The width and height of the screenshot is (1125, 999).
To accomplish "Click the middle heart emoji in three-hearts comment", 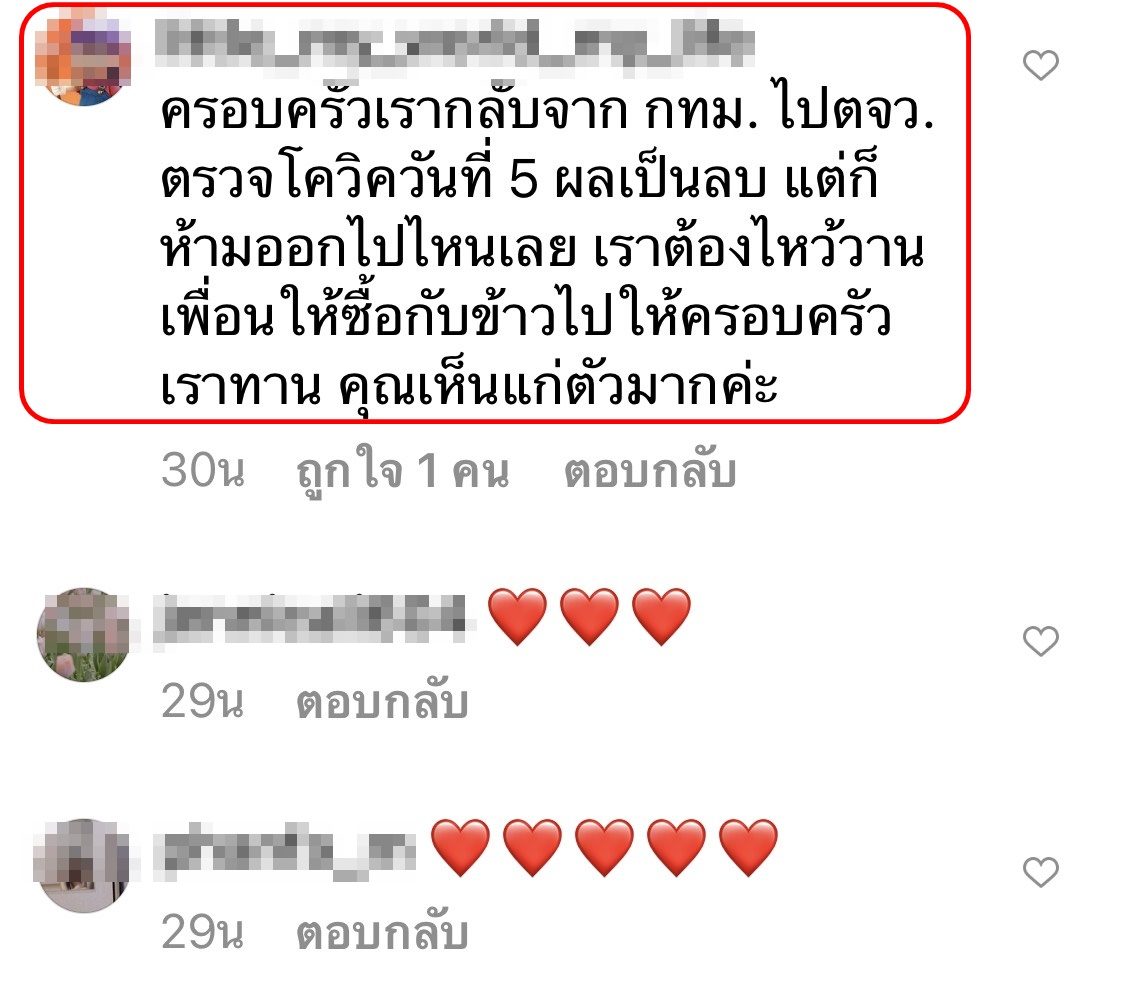I will tap(589, 616).
